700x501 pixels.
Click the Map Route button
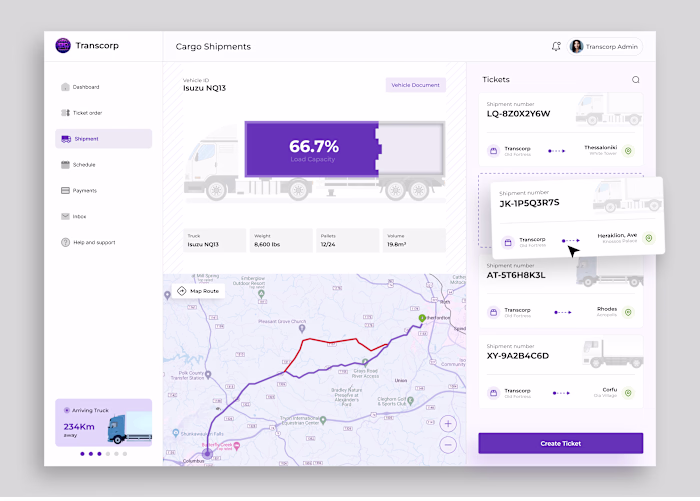point(198,291)
